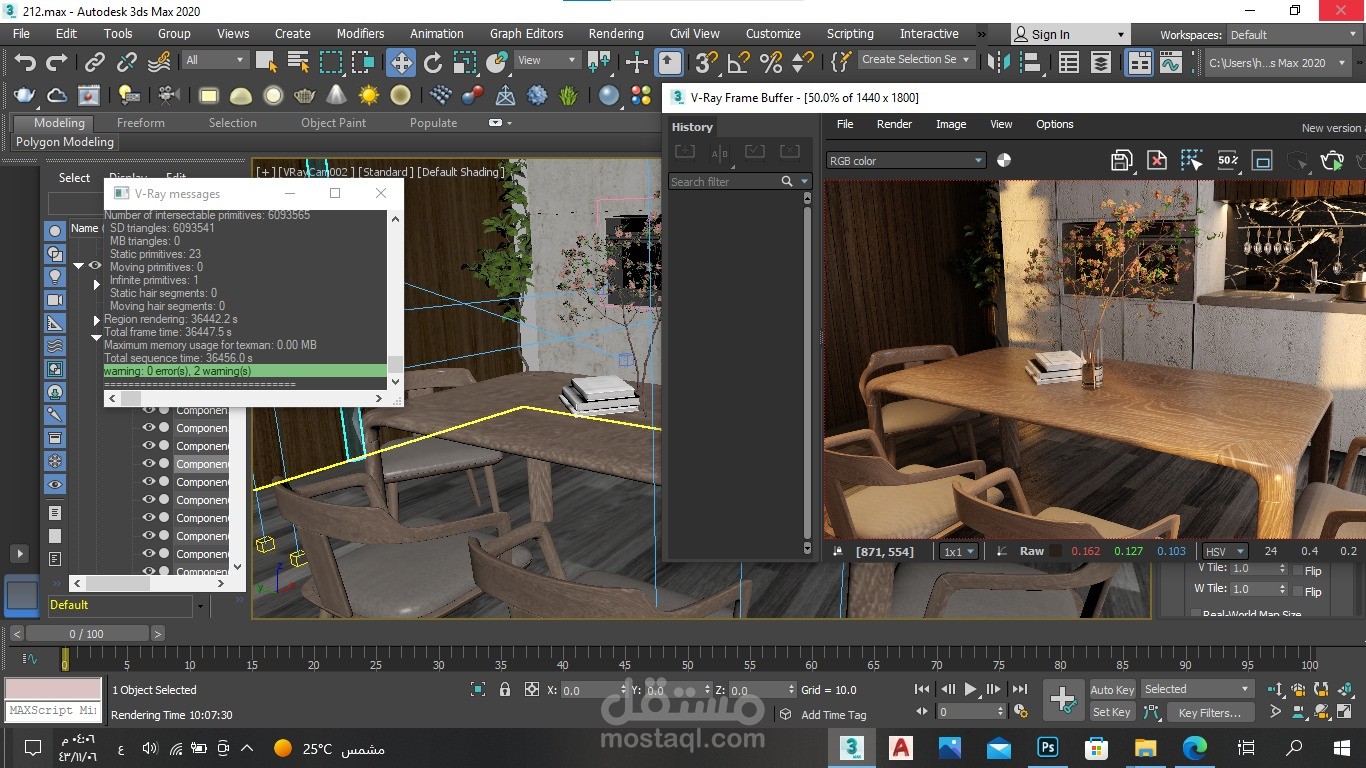Open the RGB color channel dropdown
This screenshot has width=1366, height=768.
[x=906, y=161]
